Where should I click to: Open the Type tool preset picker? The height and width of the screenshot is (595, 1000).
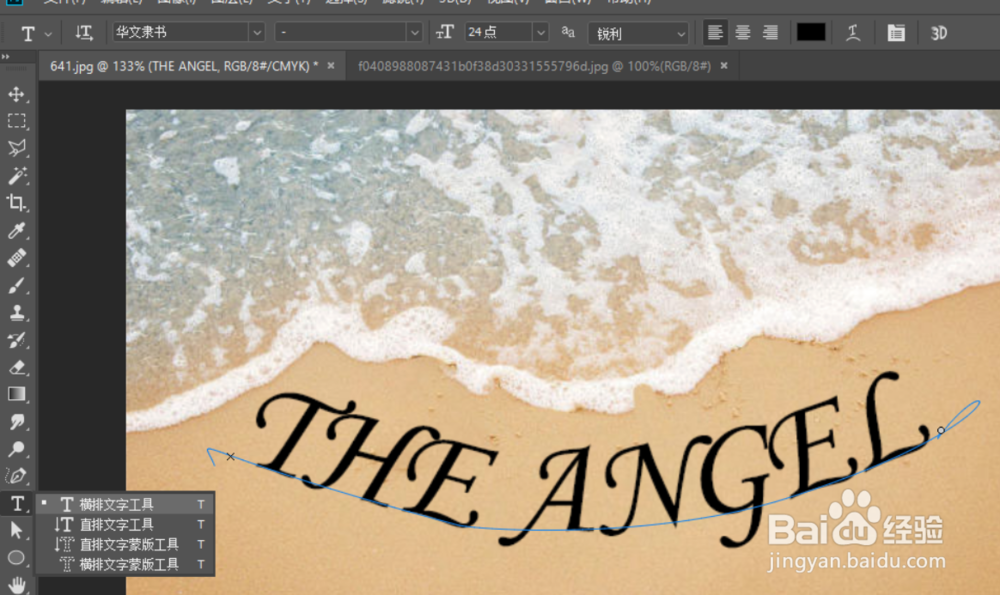[x=34, y=33]
